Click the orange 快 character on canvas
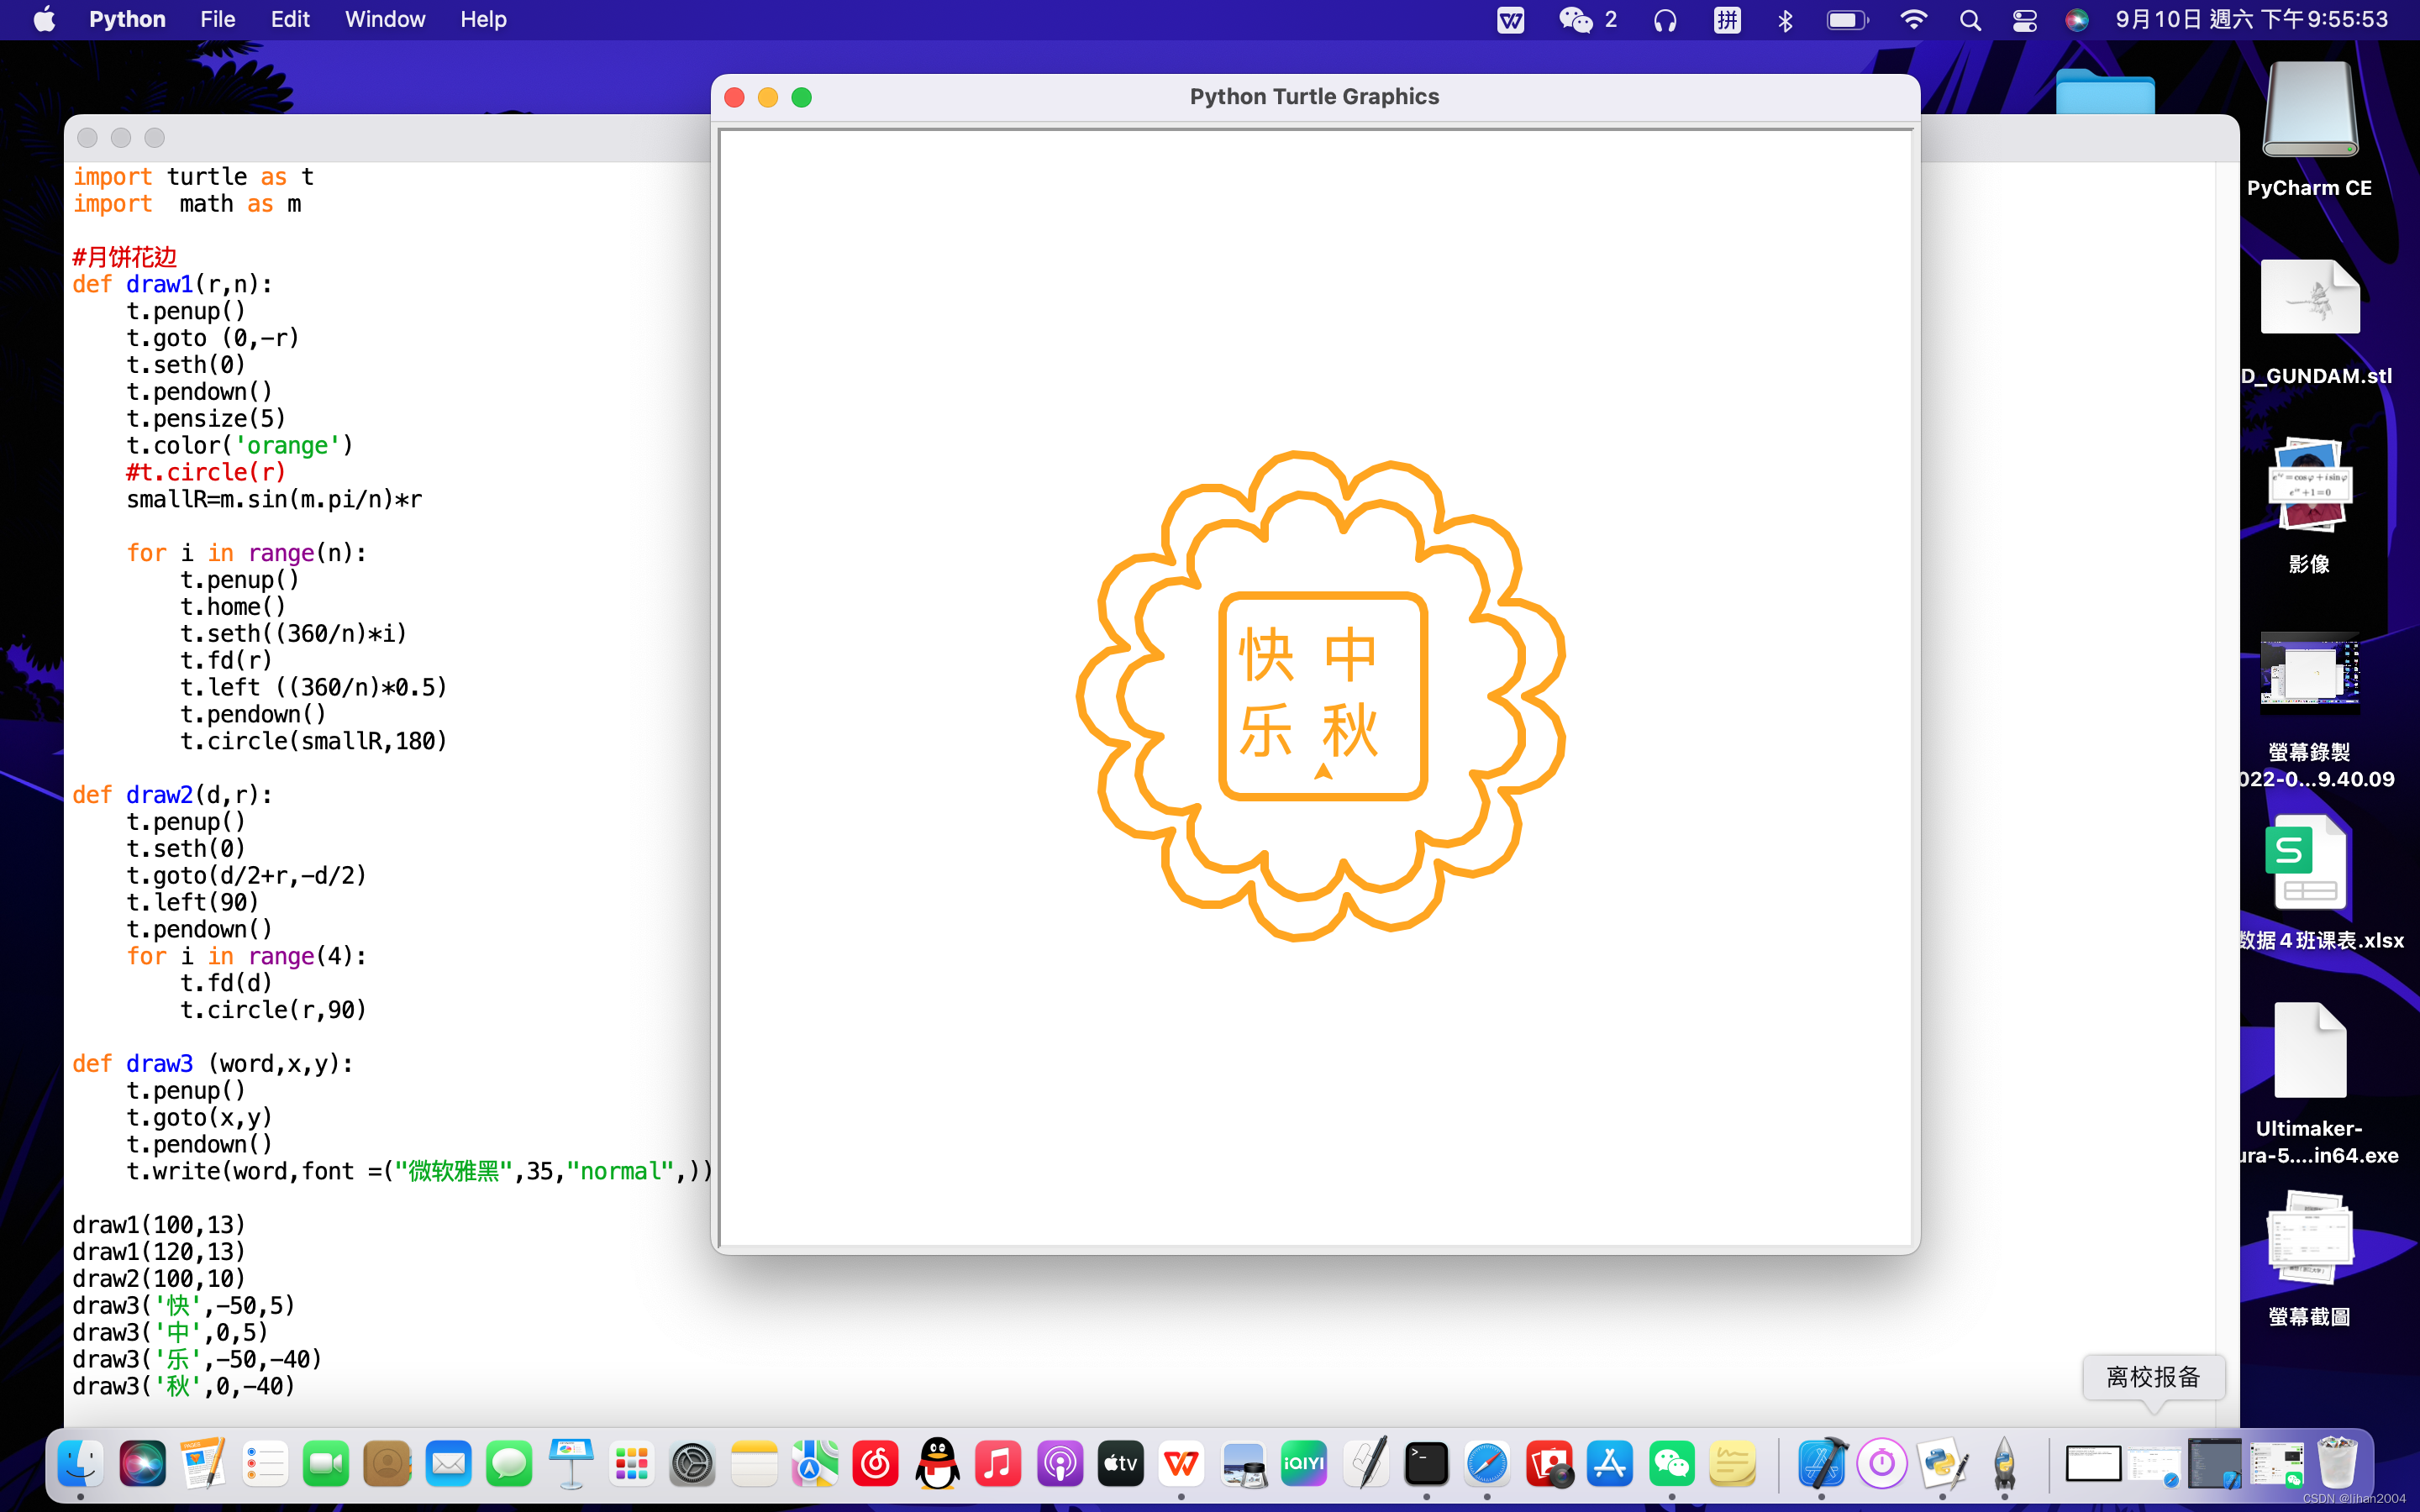2420x1512 pixels. [1266, 656]
